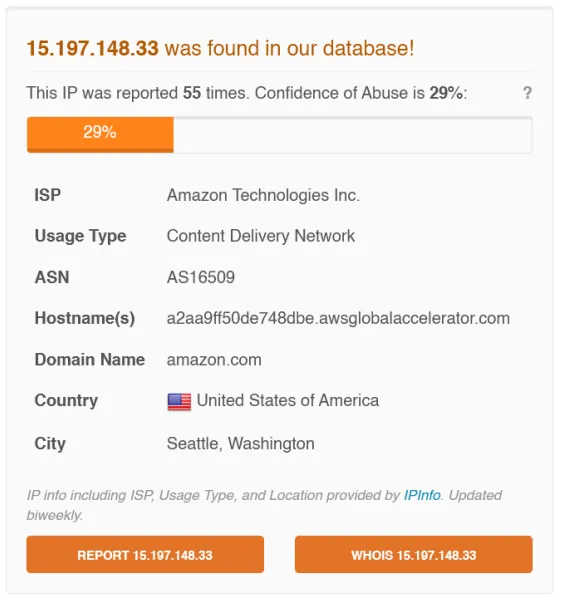The image size is (561, 600).
Task: Click the Amazon Technologies Inc. ISP value
Action: (263, 195)
